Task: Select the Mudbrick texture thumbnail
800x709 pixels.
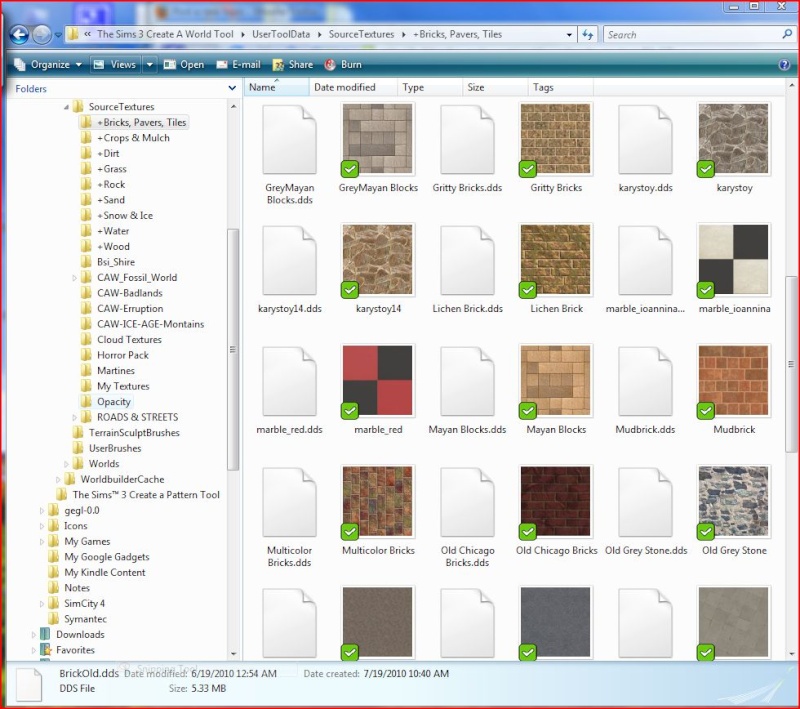Action: (x=734, y=381)
